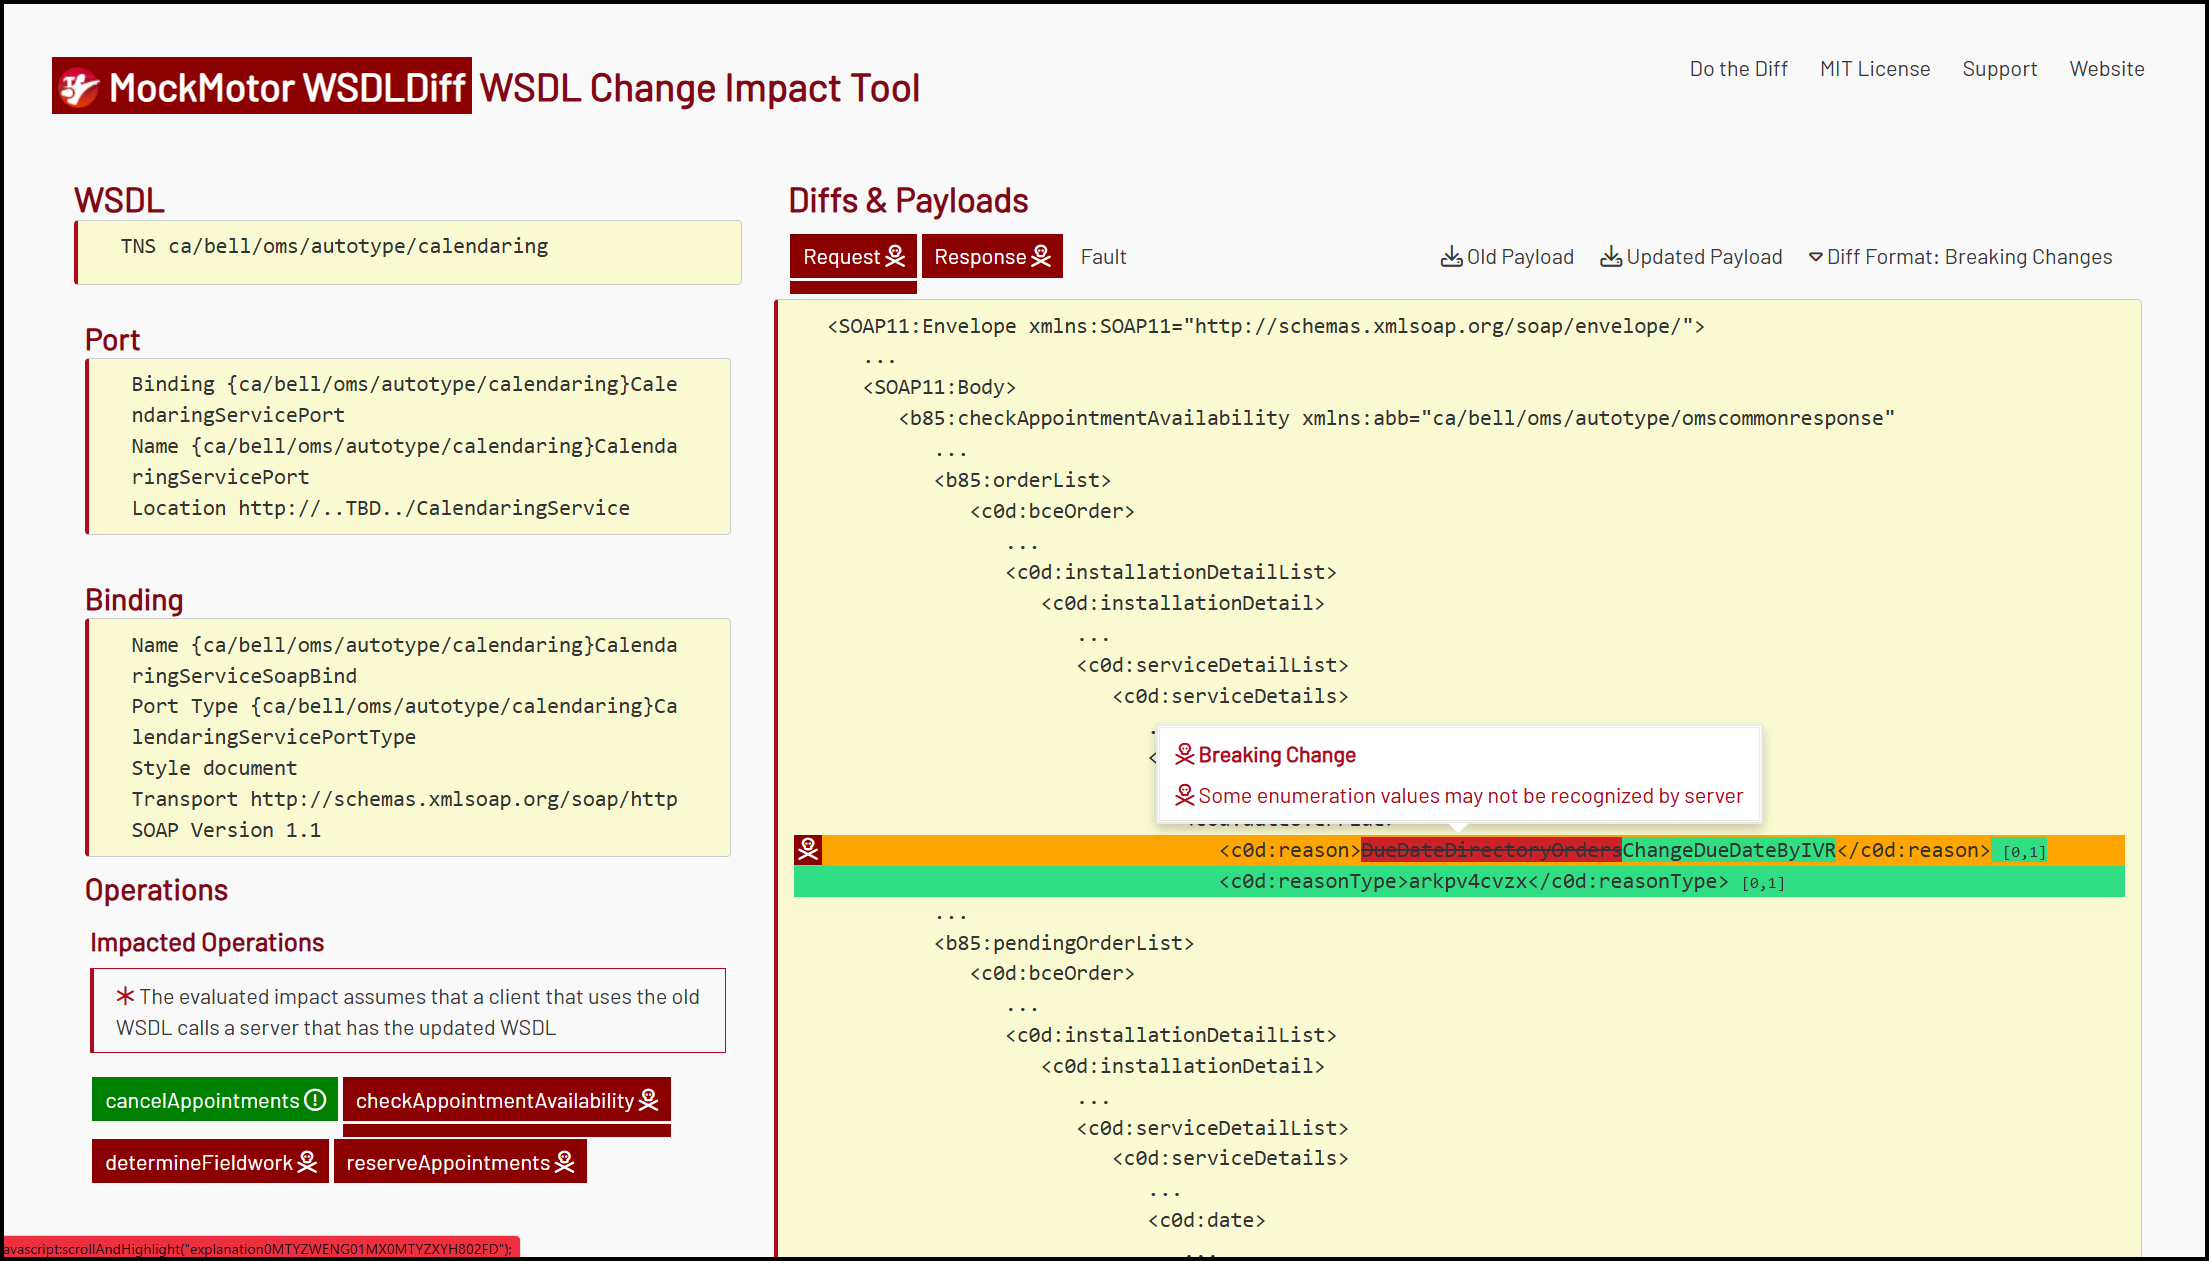Open the MIT License link

[1875, 69]
